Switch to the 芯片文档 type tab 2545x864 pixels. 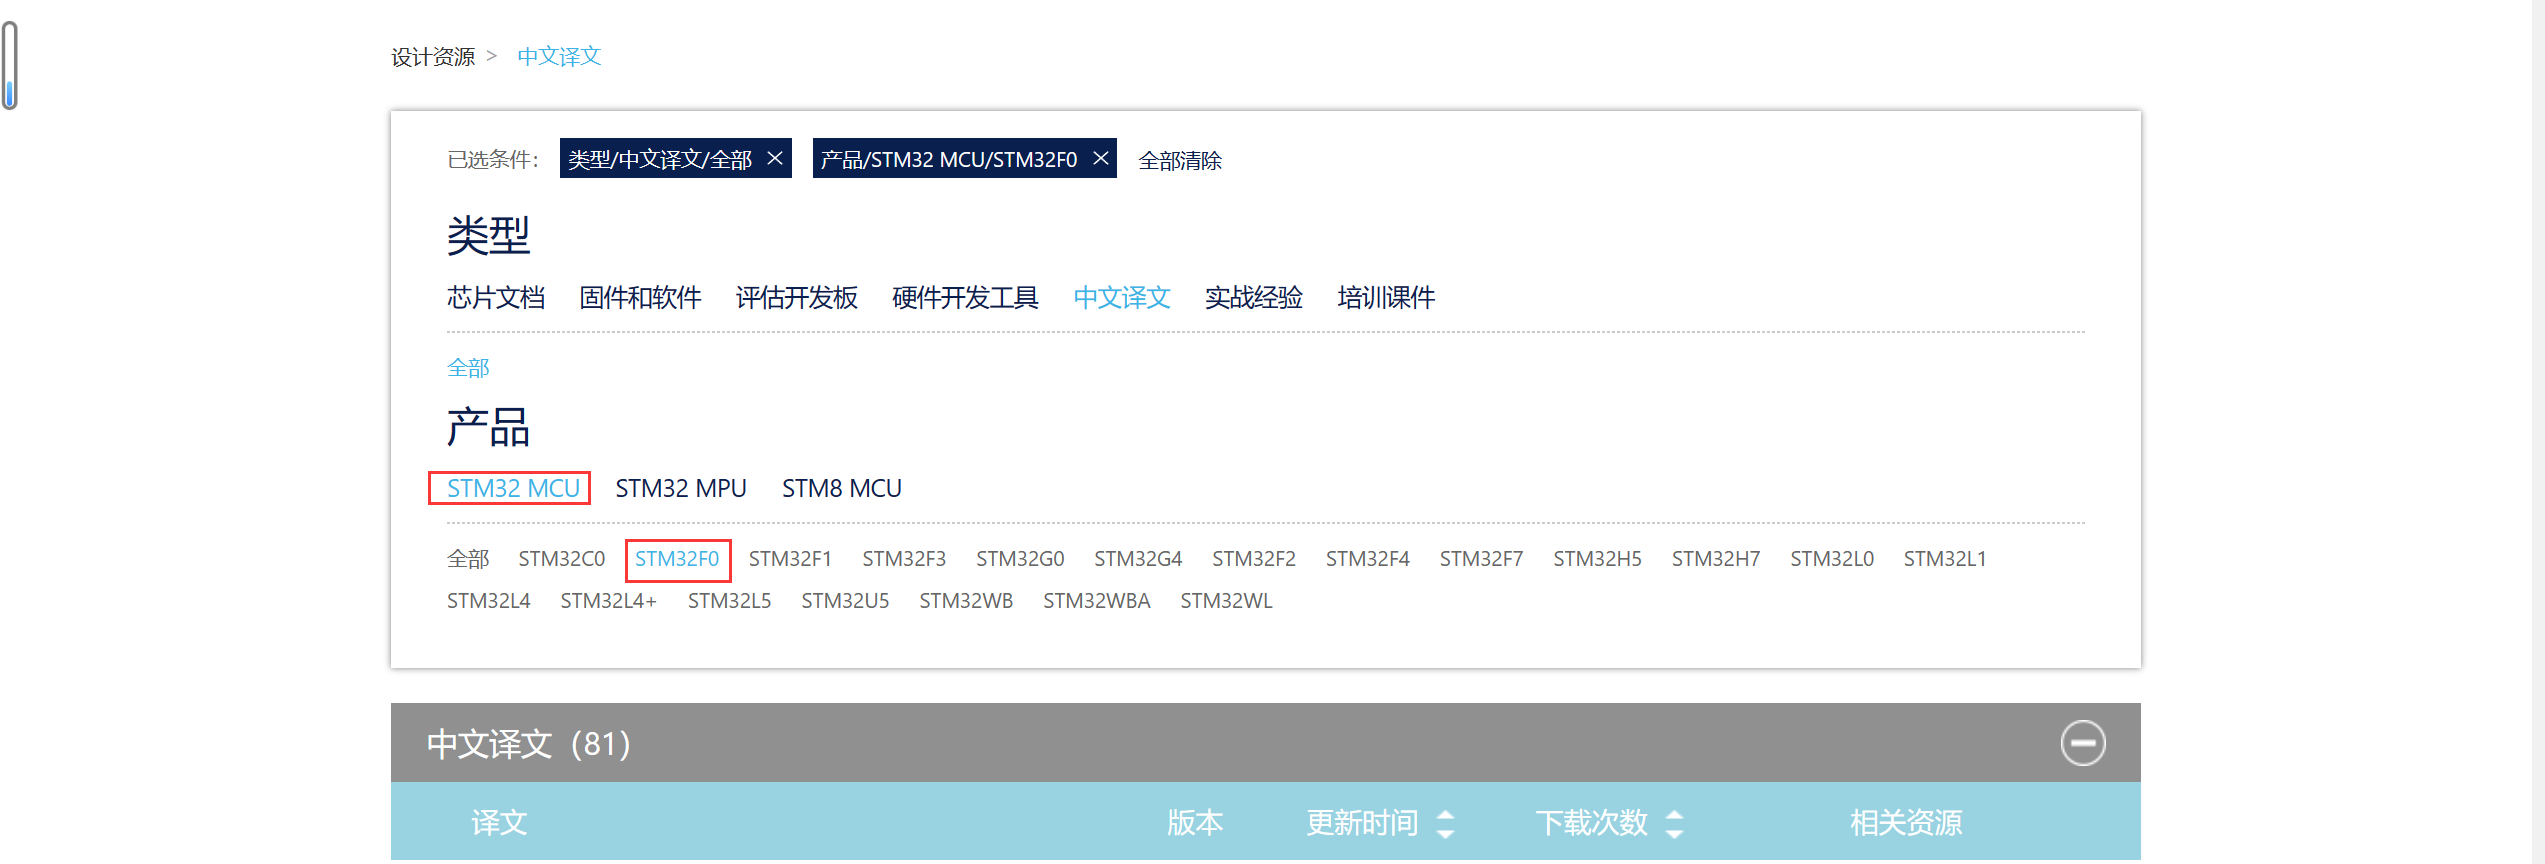coord(496,297)
